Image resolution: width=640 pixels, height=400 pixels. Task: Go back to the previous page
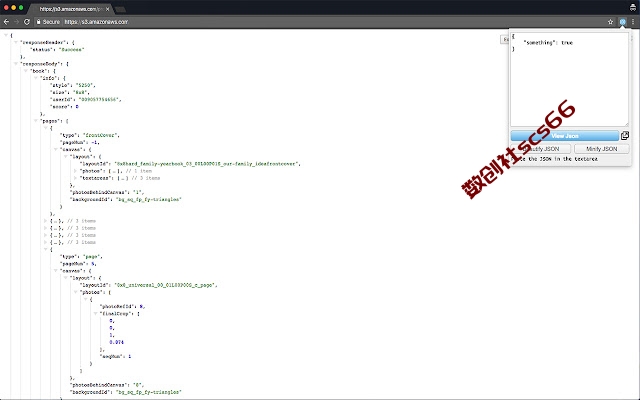(7, 22)
